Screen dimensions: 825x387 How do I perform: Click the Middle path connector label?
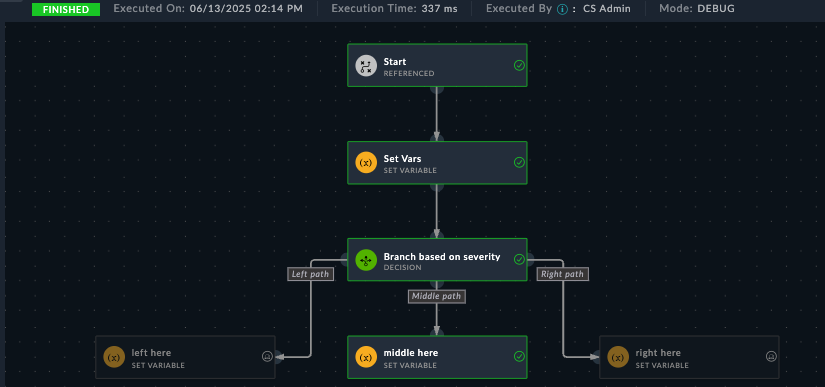(x=437, y=297)
